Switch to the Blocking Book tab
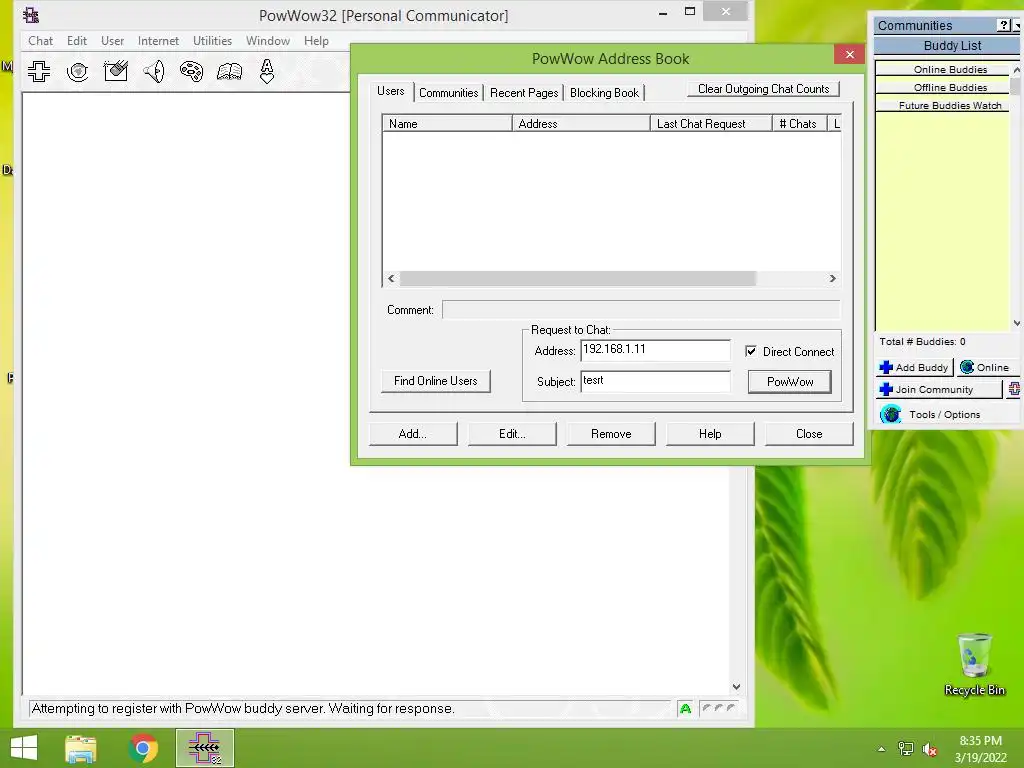 [605, 93]
